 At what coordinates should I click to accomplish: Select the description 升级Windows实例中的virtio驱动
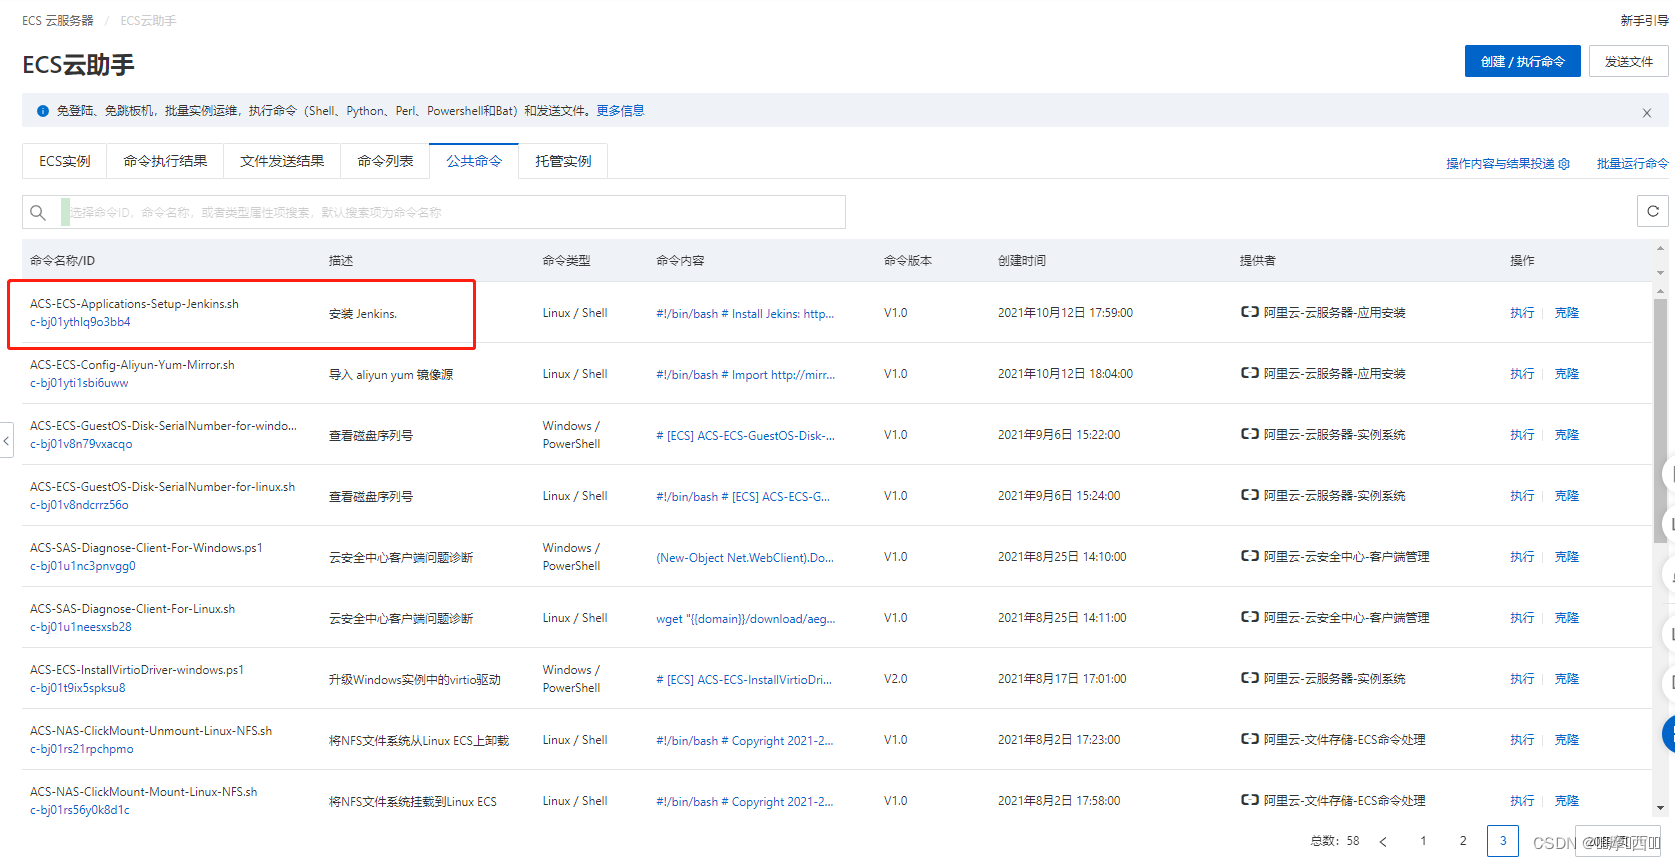pyautogui.click(x=415, y=680)
